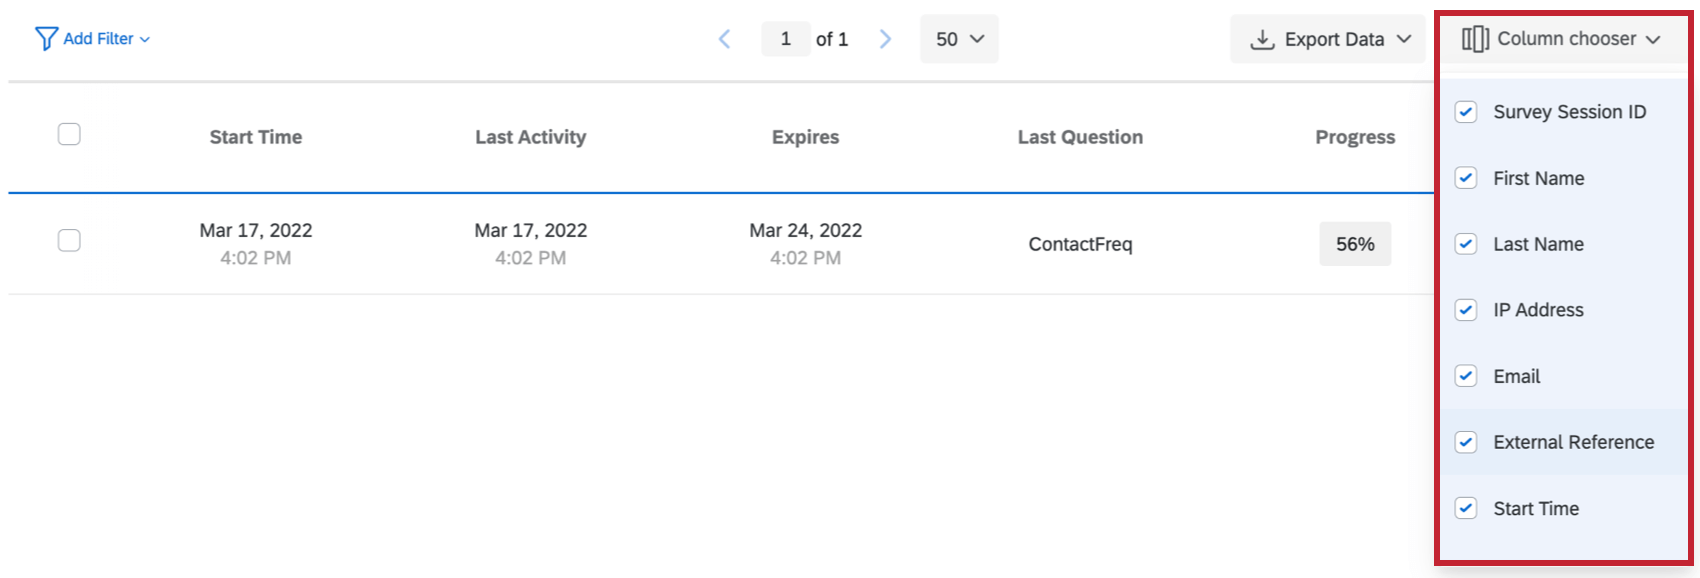Go to previous page arrow

tap(725, 39)
